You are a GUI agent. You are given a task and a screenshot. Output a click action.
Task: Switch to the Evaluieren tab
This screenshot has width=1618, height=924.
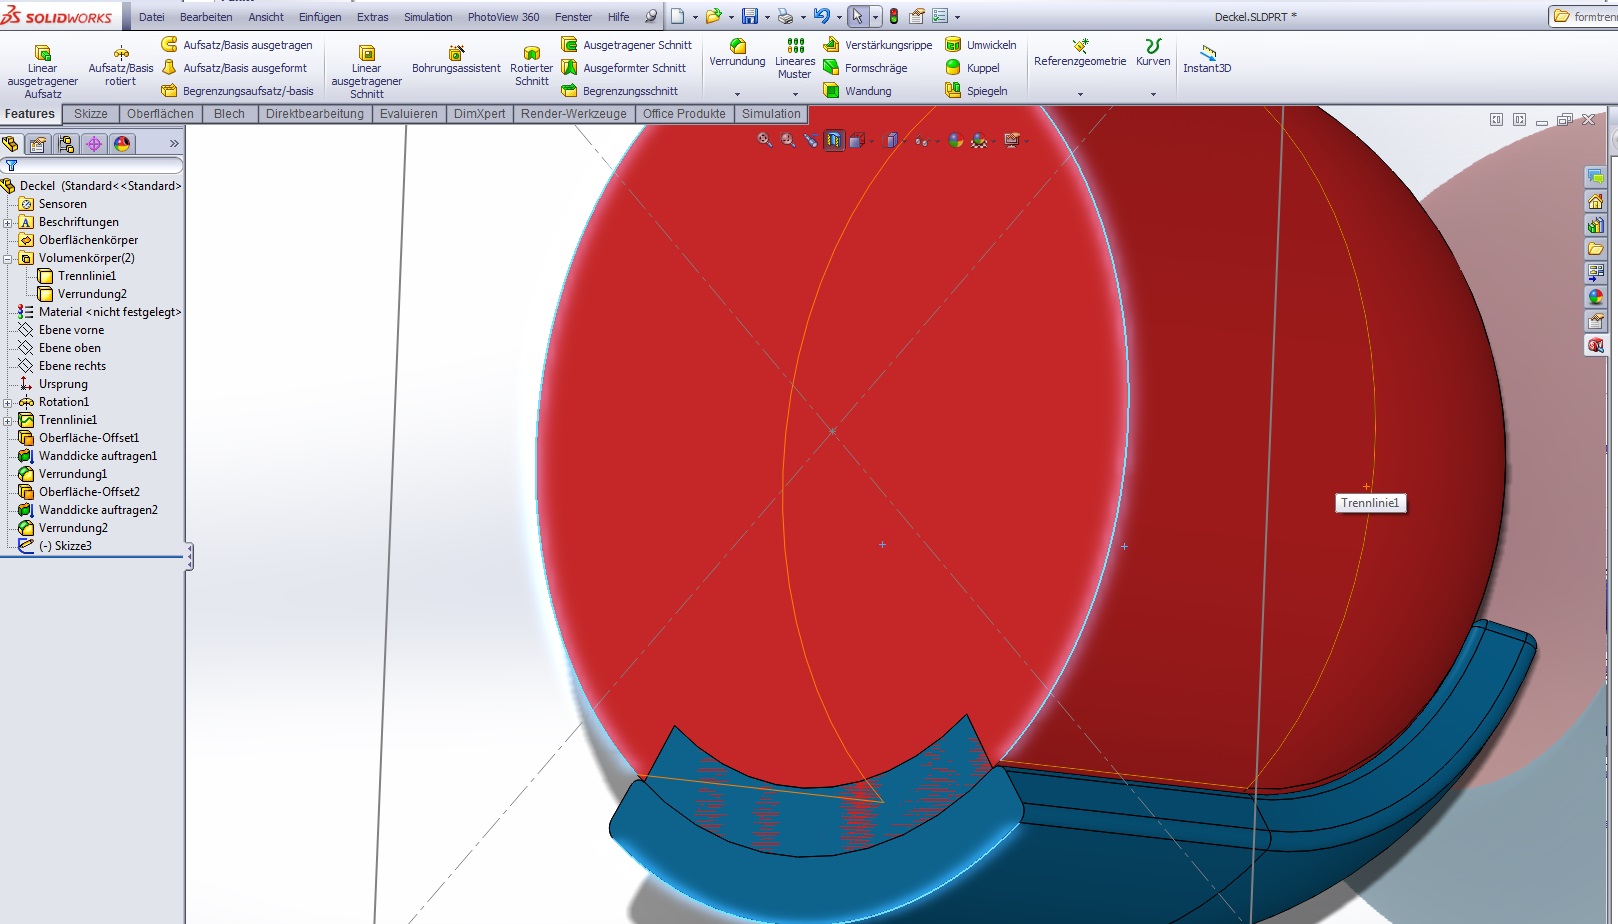tap(408, 114)
